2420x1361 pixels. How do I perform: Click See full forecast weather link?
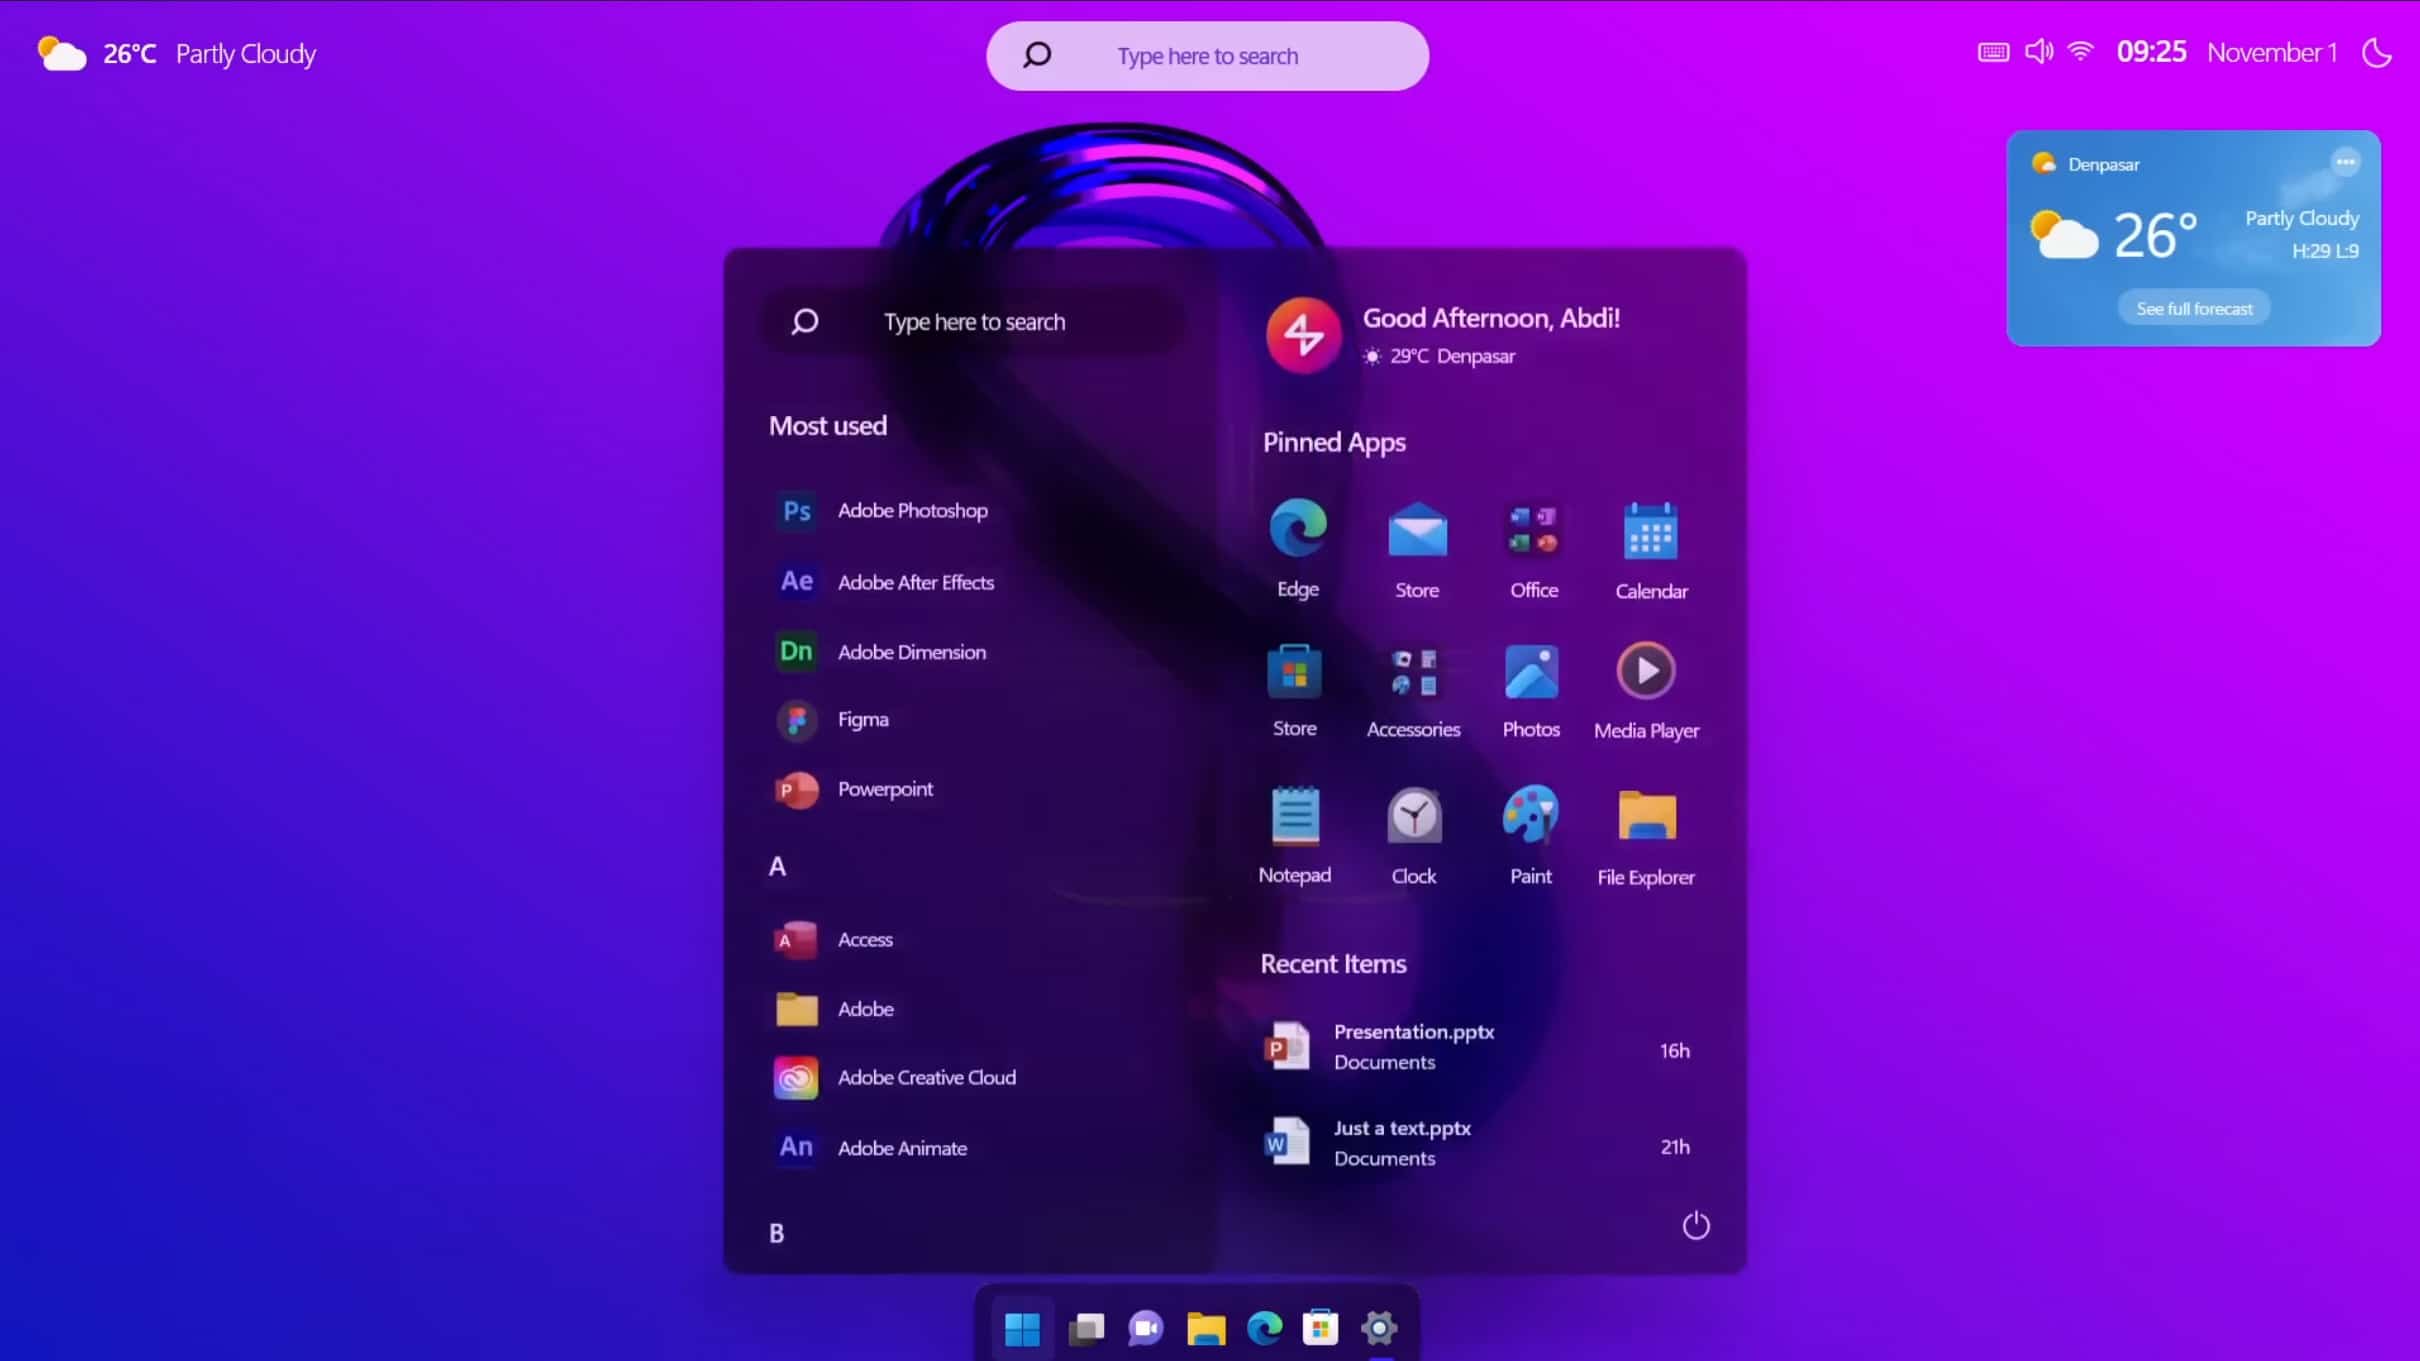(x=2194, y=307)
